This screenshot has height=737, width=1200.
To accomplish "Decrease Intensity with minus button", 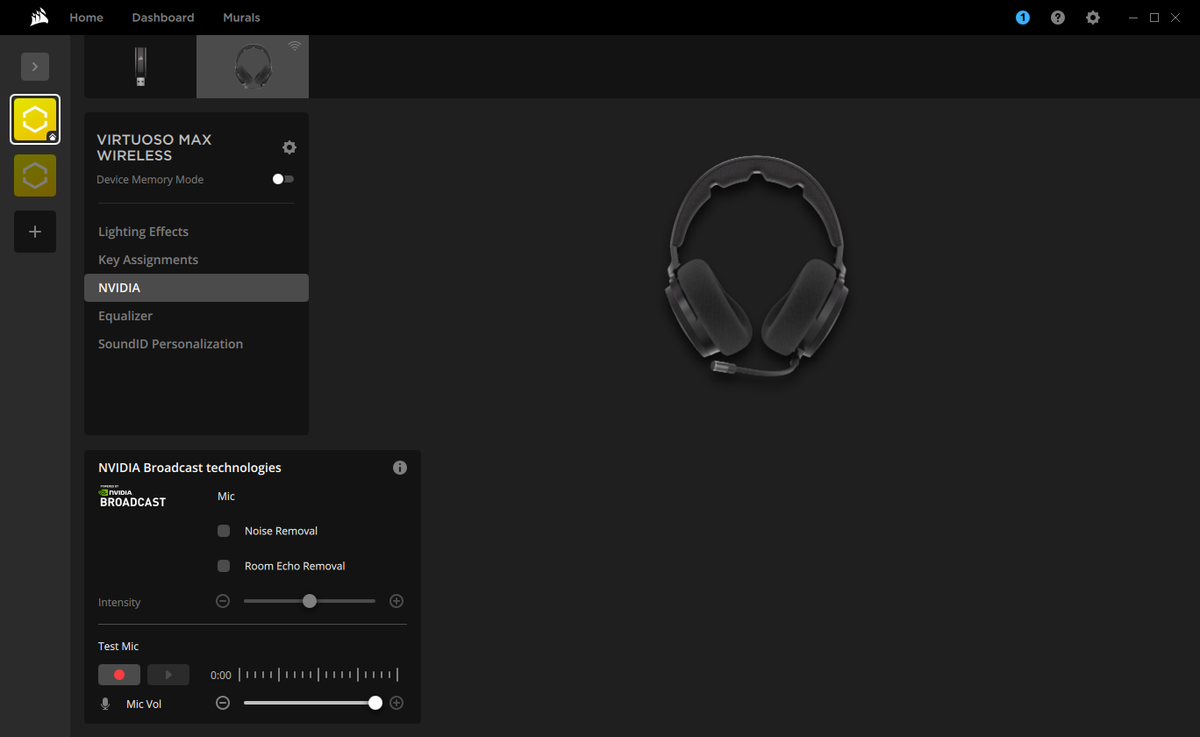I will click(x=223, y=601).
